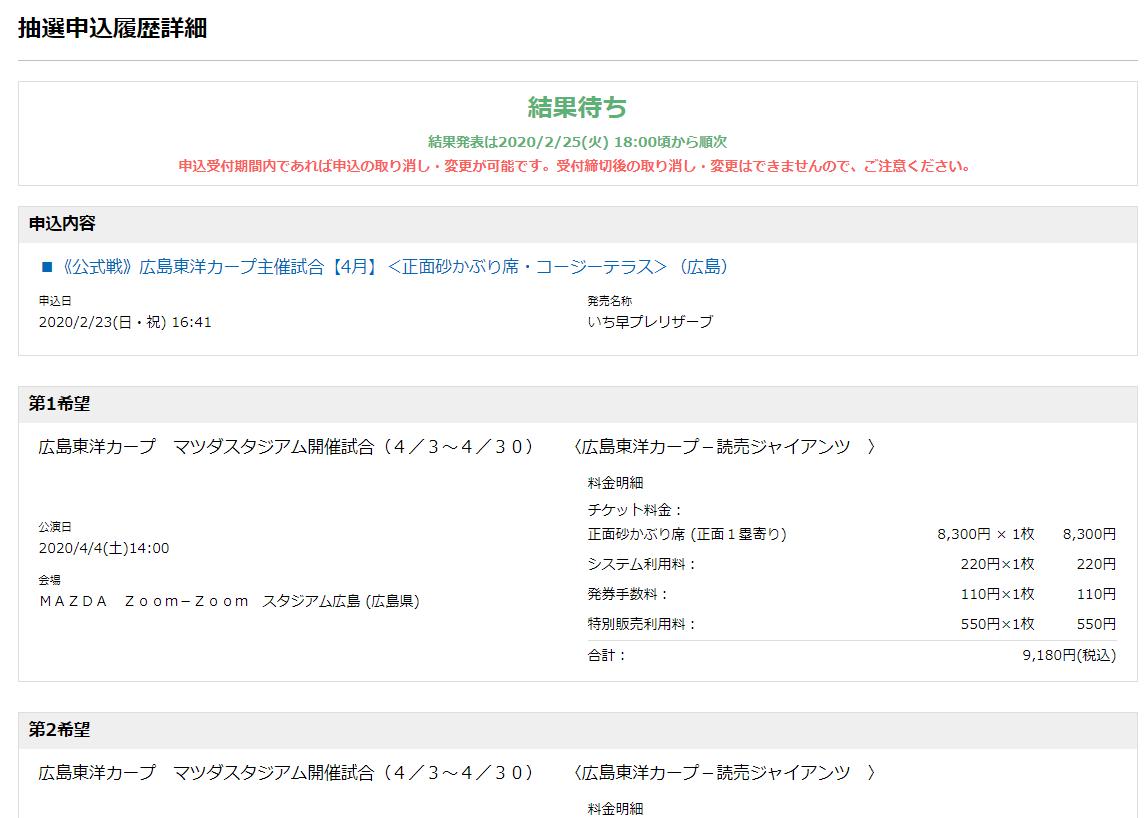Viewport: 1146px width, 818px height.
Task: Select the 抽選申込履歴詳細 page heading
Action: 113,28
